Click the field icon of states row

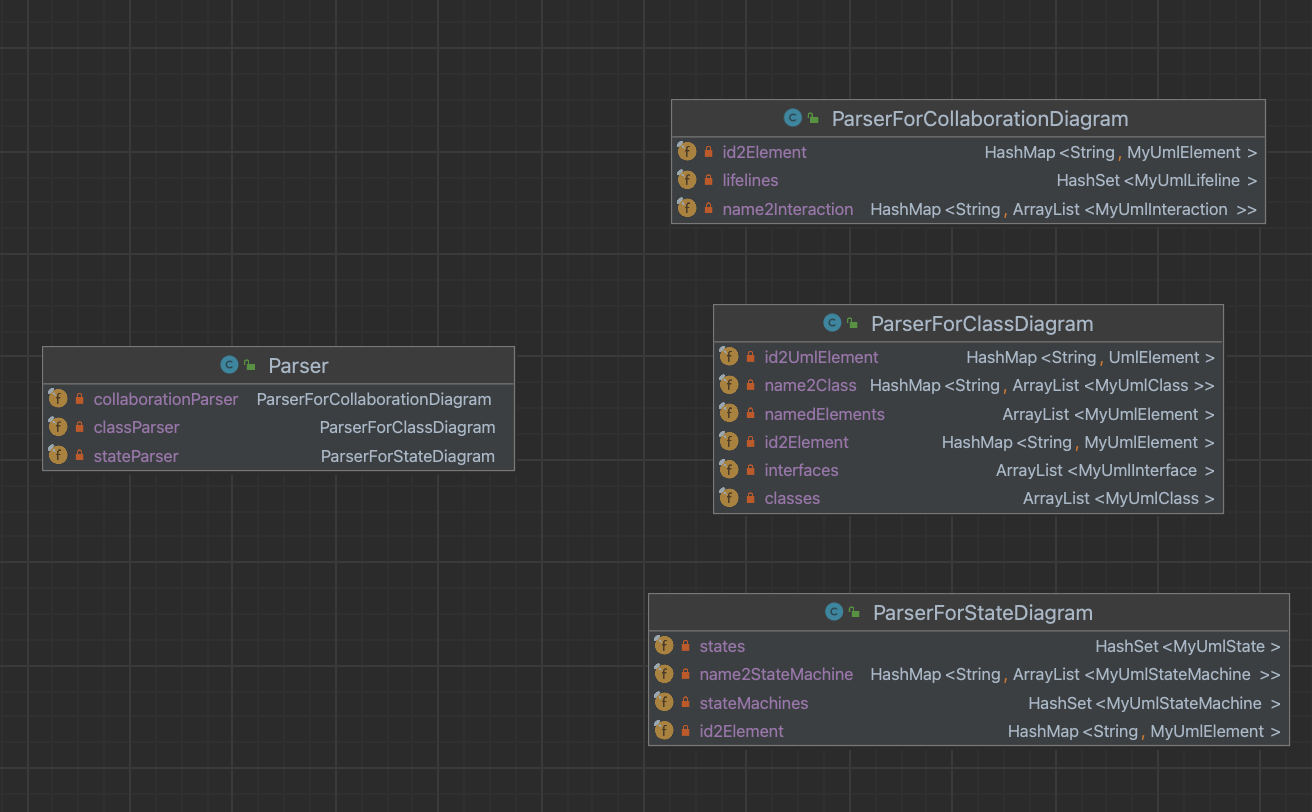coord(664,645)
